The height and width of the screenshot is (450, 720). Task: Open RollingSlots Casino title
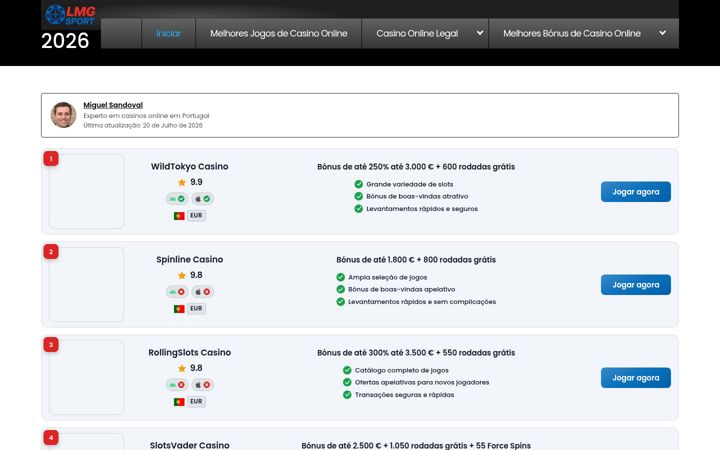(190, 353)
